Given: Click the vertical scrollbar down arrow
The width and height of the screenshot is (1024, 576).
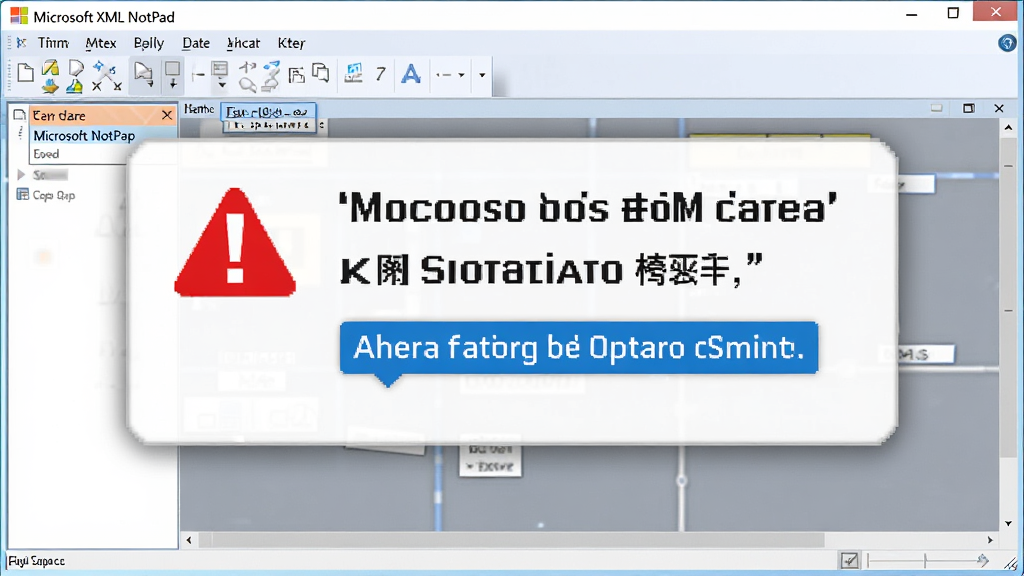Looking at the screenshot, I should coord(1008,523).
